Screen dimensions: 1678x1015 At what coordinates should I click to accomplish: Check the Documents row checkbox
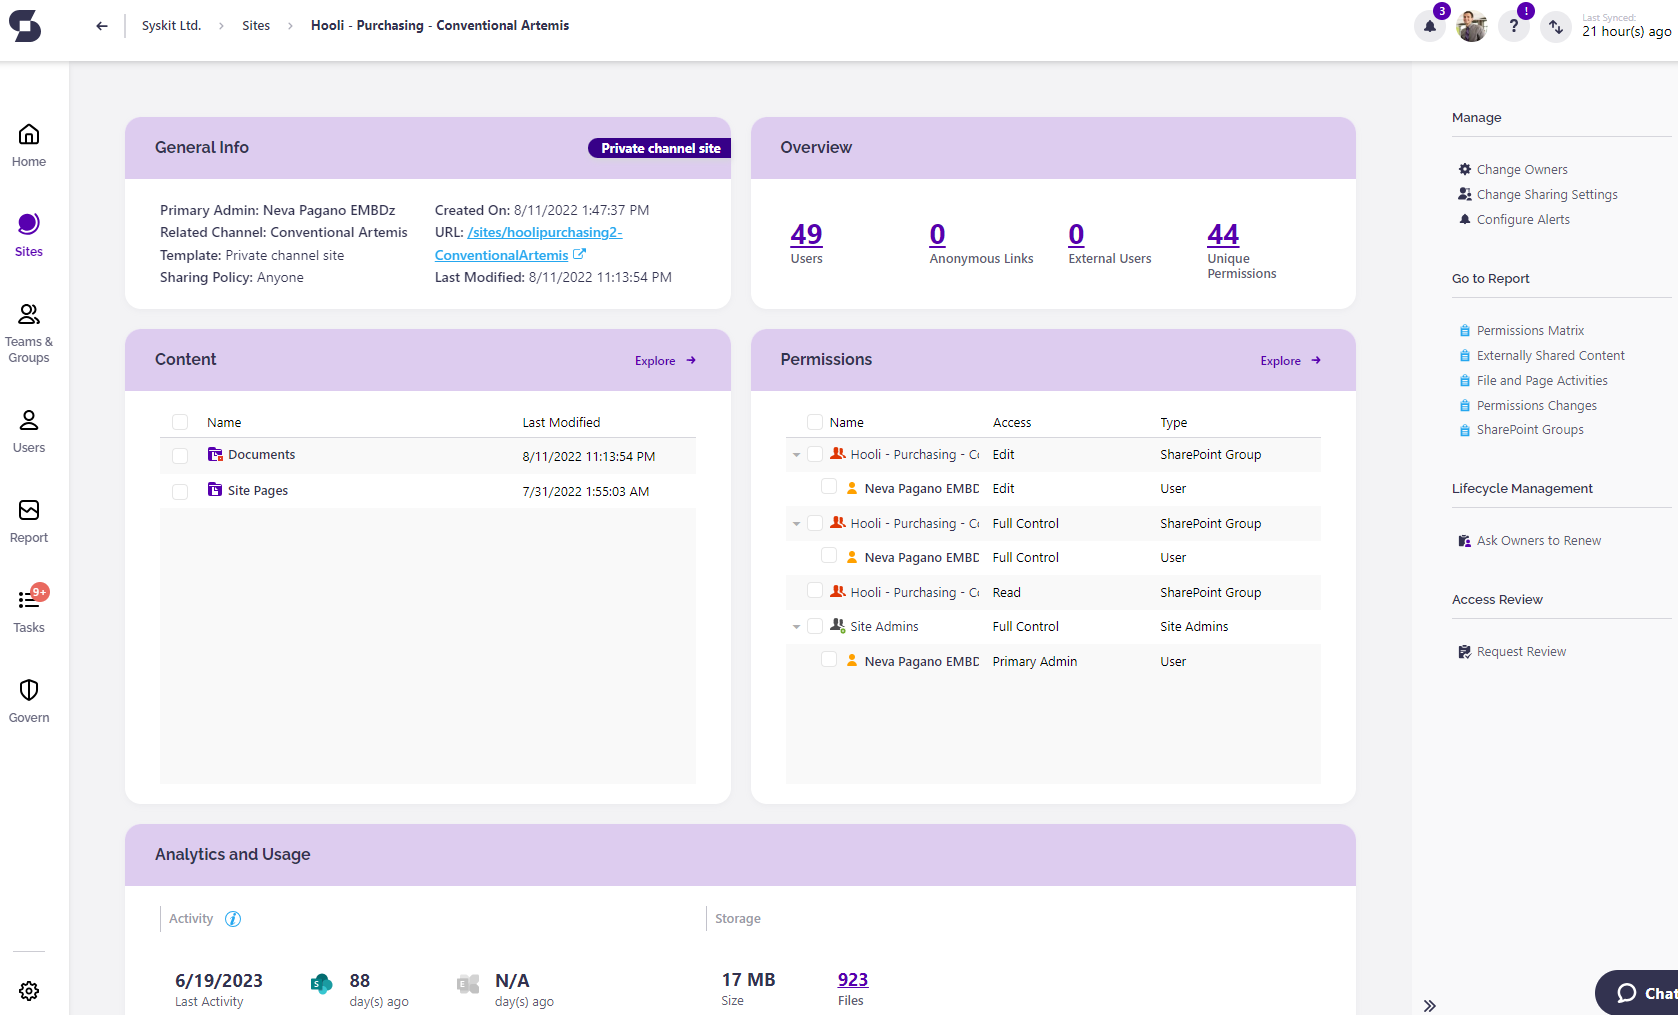tap(180, 455)
